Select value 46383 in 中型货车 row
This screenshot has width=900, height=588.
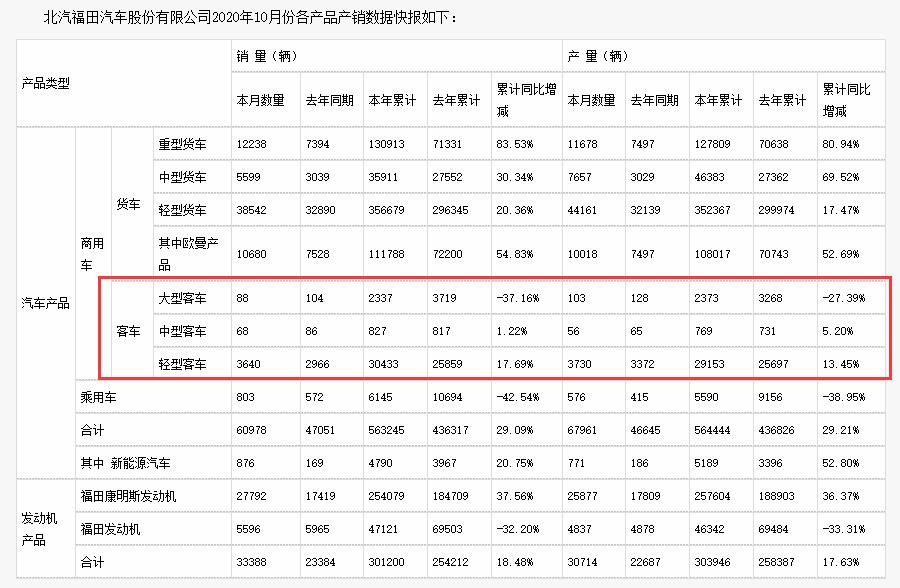coord(709,177)
